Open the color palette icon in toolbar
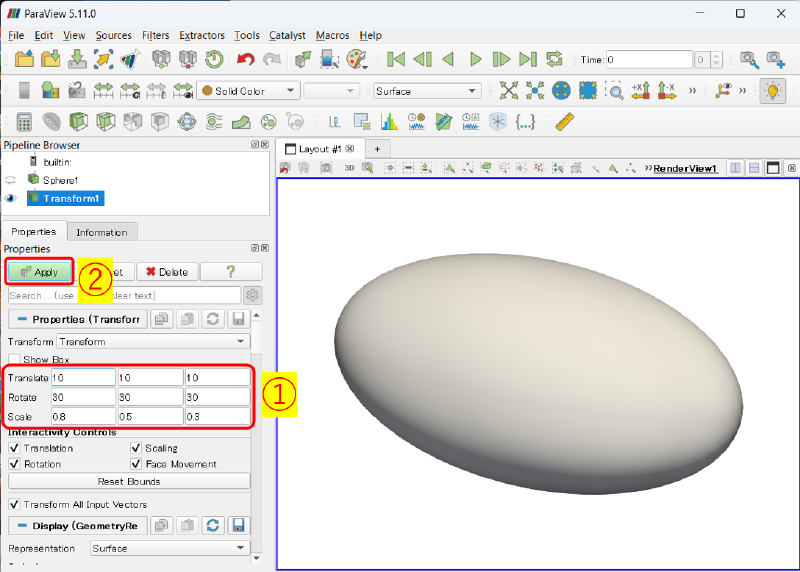The height and width of the screenshot is (572, 800). point(357,60)
